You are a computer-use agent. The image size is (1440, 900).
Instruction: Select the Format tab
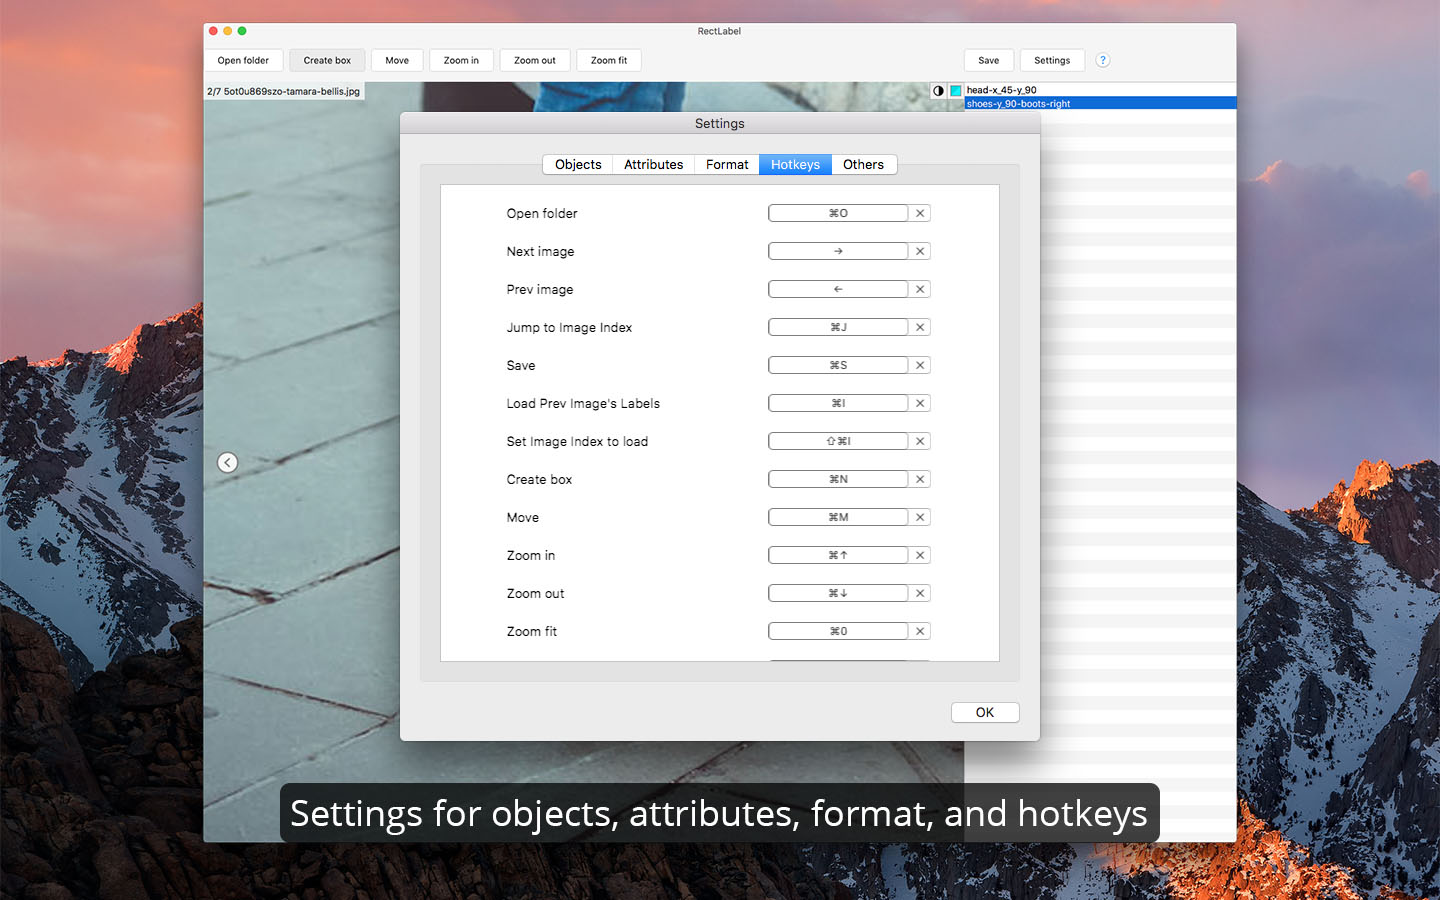click(x=727, y=164)
